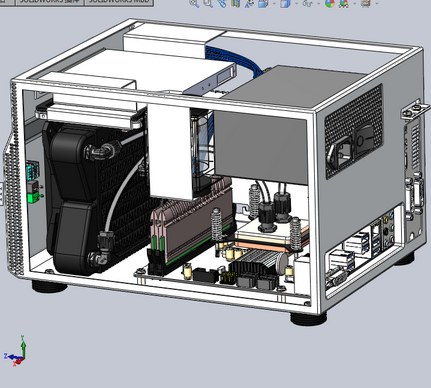Expand the Display Style dropdown arrow
Image resolution: width=431 pixels, height=388 pixels.
[296, 4]
